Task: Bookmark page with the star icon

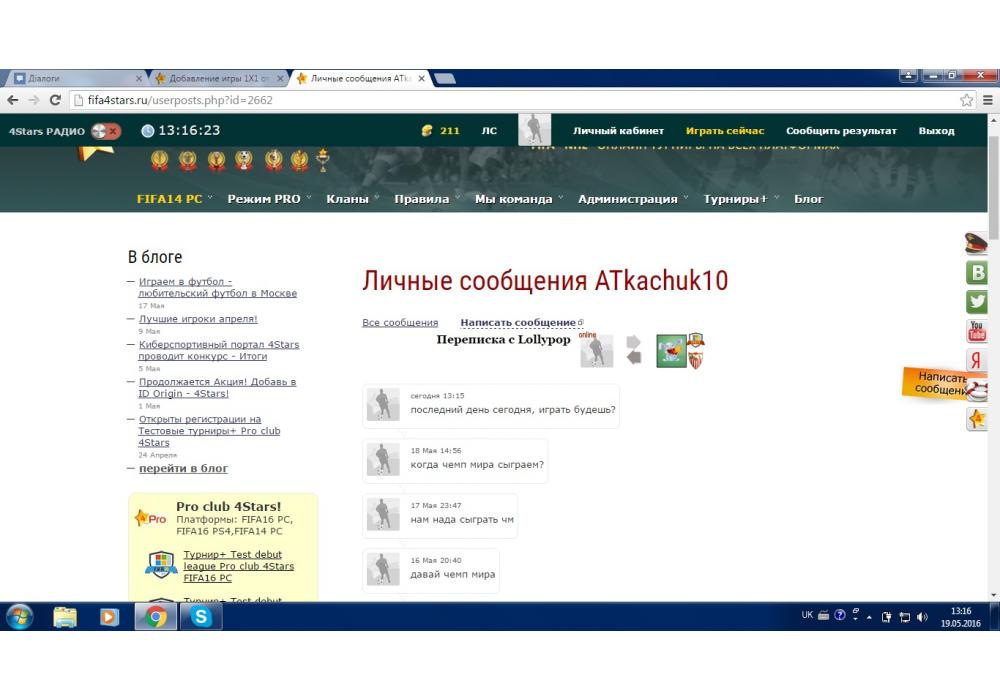Action: click(966, 100)
